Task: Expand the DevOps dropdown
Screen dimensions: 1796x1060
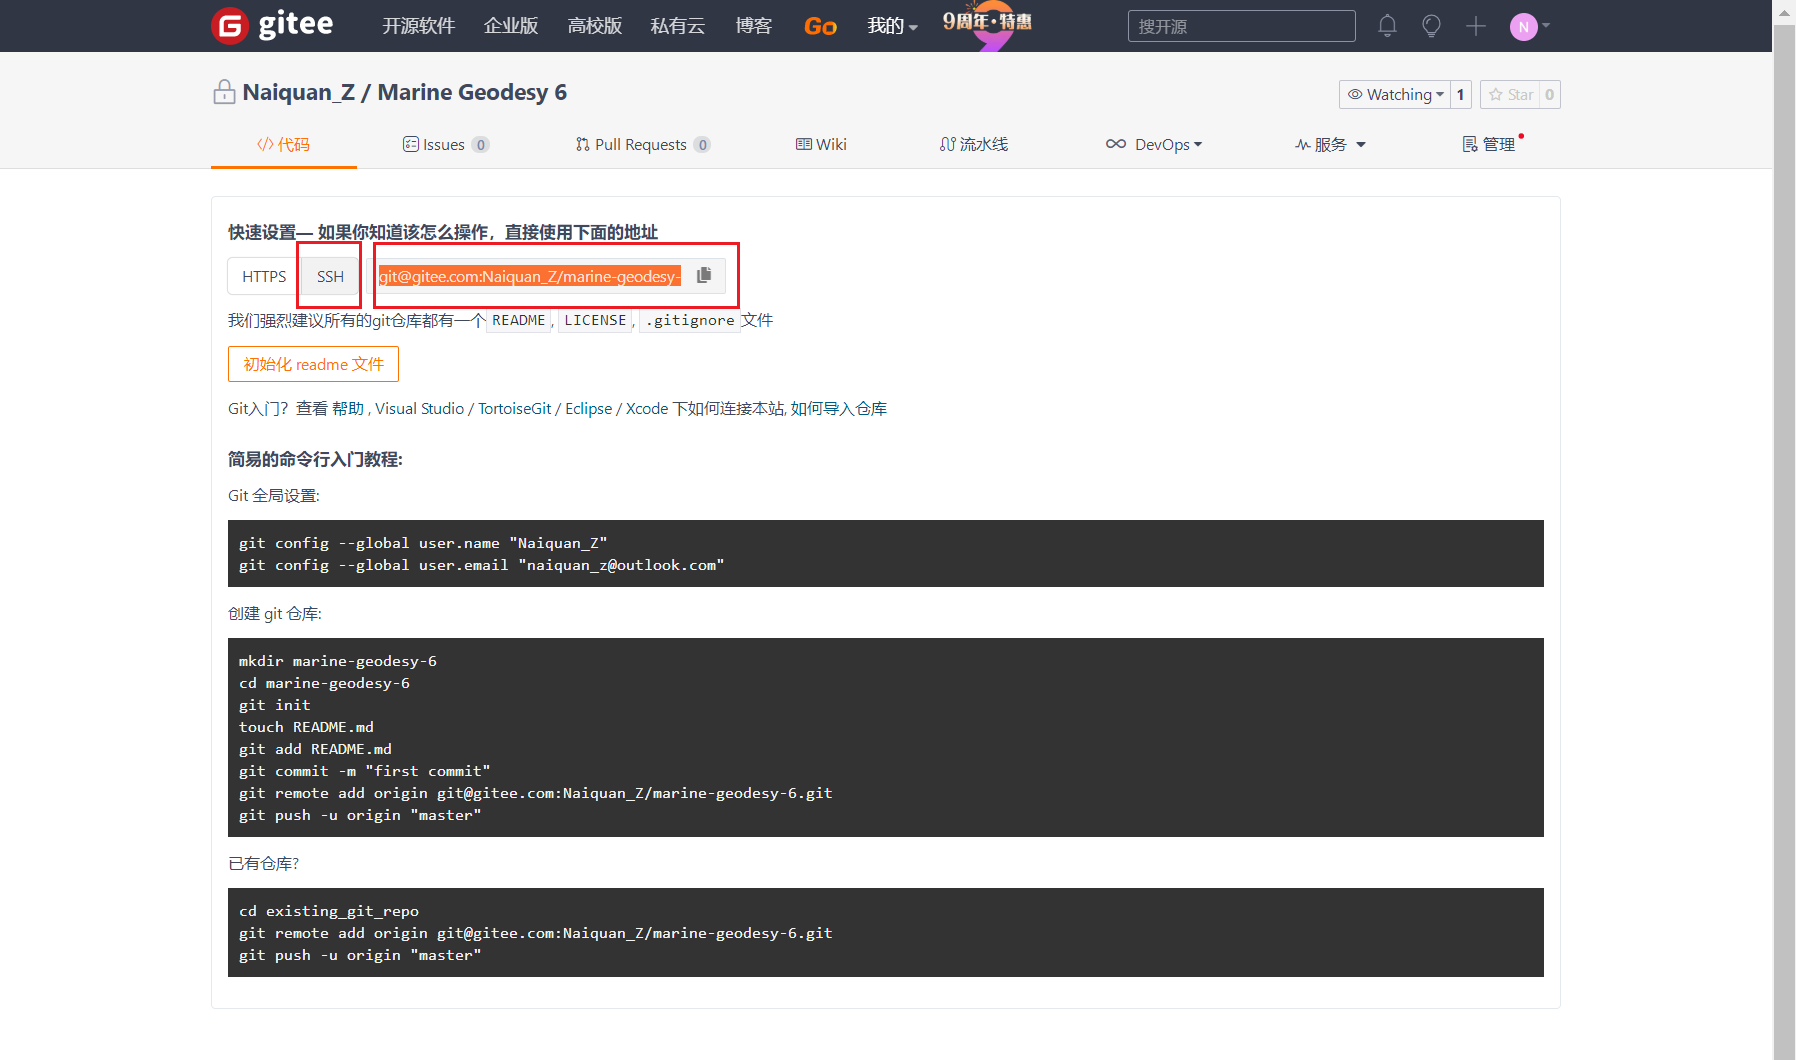Action: (x=1154, y=144)
